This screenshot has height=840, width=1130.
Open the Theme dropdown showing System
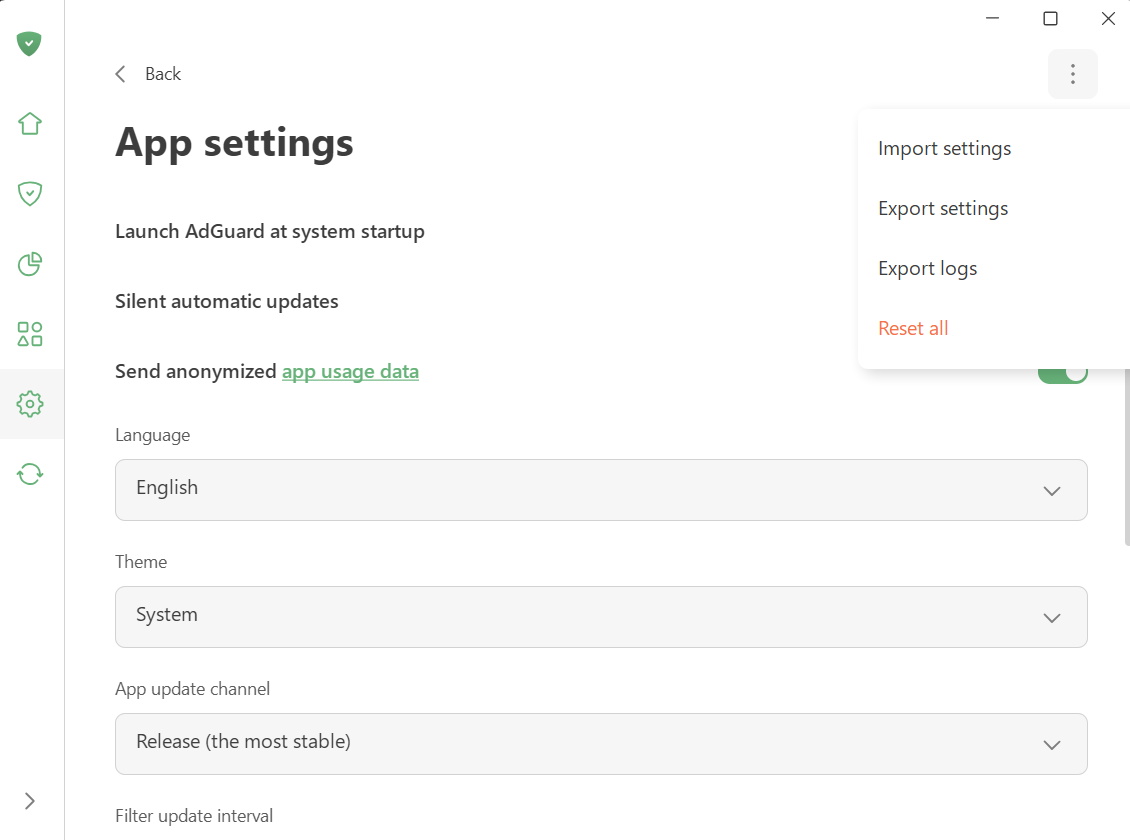point(601,617)
